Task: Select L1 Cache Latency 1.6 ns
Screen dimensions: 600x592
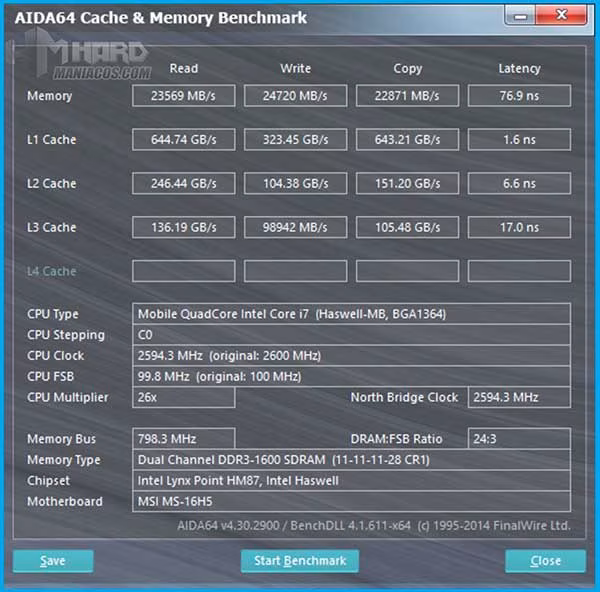Action: tap(519, 140)
